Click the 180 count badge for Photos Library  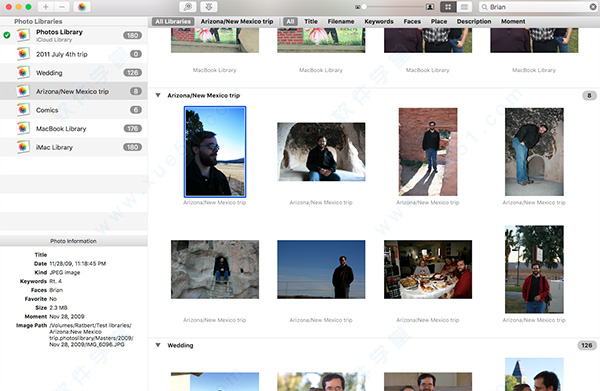tap(132, 35)
